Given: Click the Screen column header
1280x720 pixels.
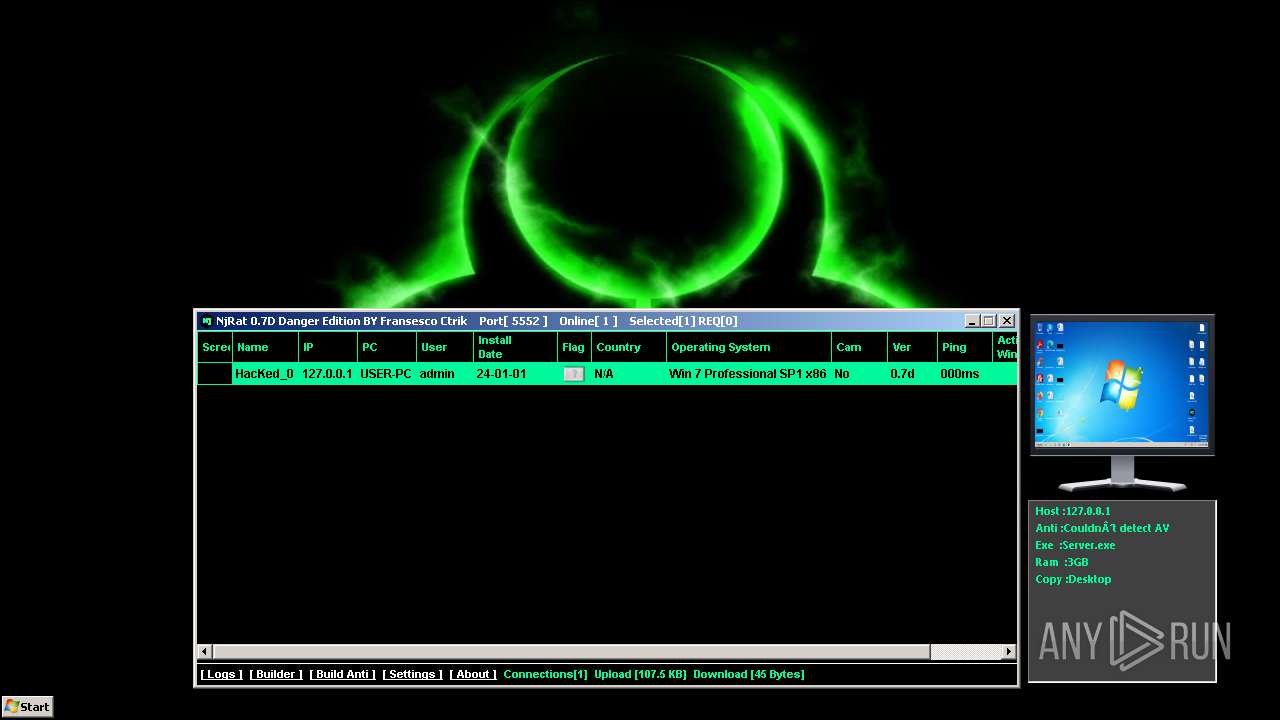Looking at the screenshot, I should pyautogui.click(x=215, y=347).
